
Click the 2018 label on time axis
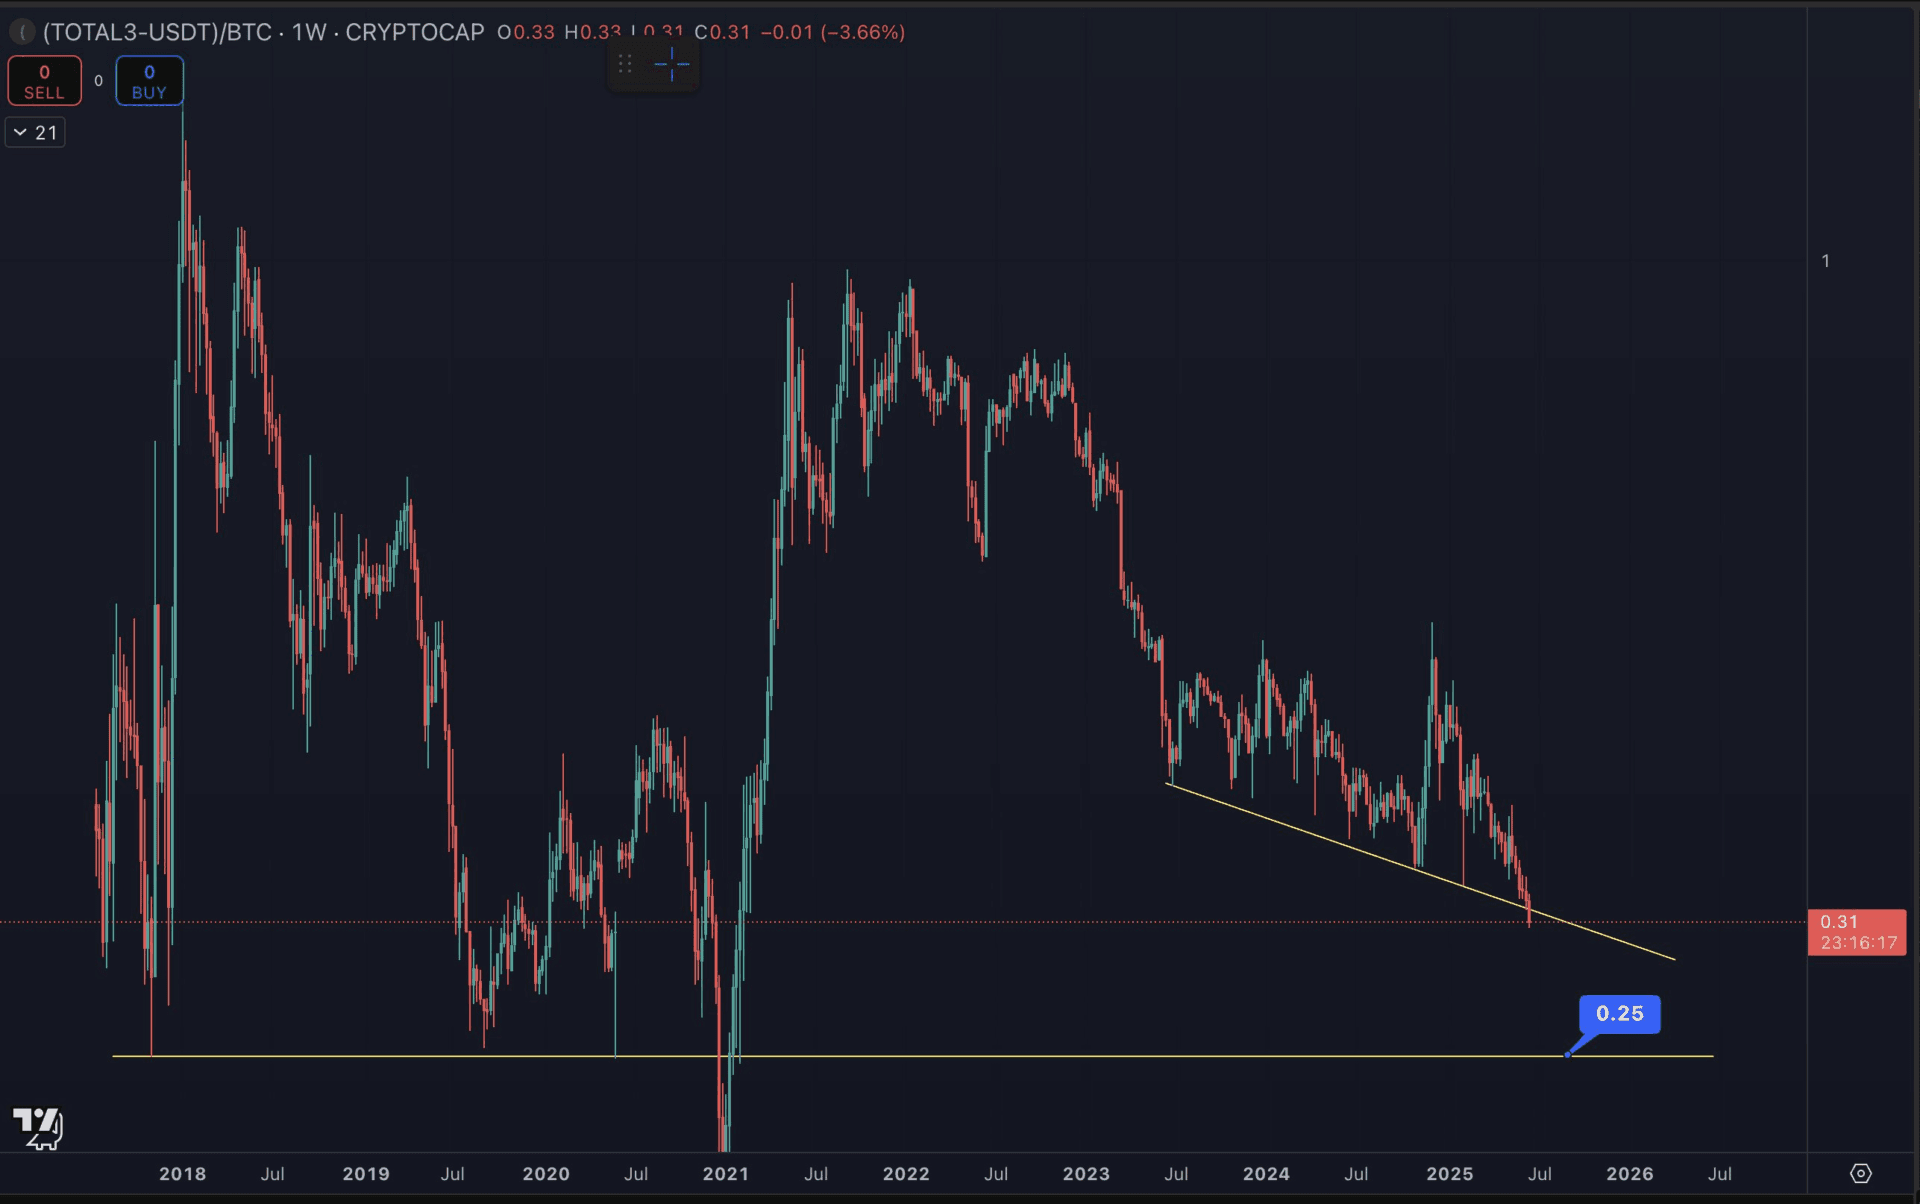coord(182,1174)
